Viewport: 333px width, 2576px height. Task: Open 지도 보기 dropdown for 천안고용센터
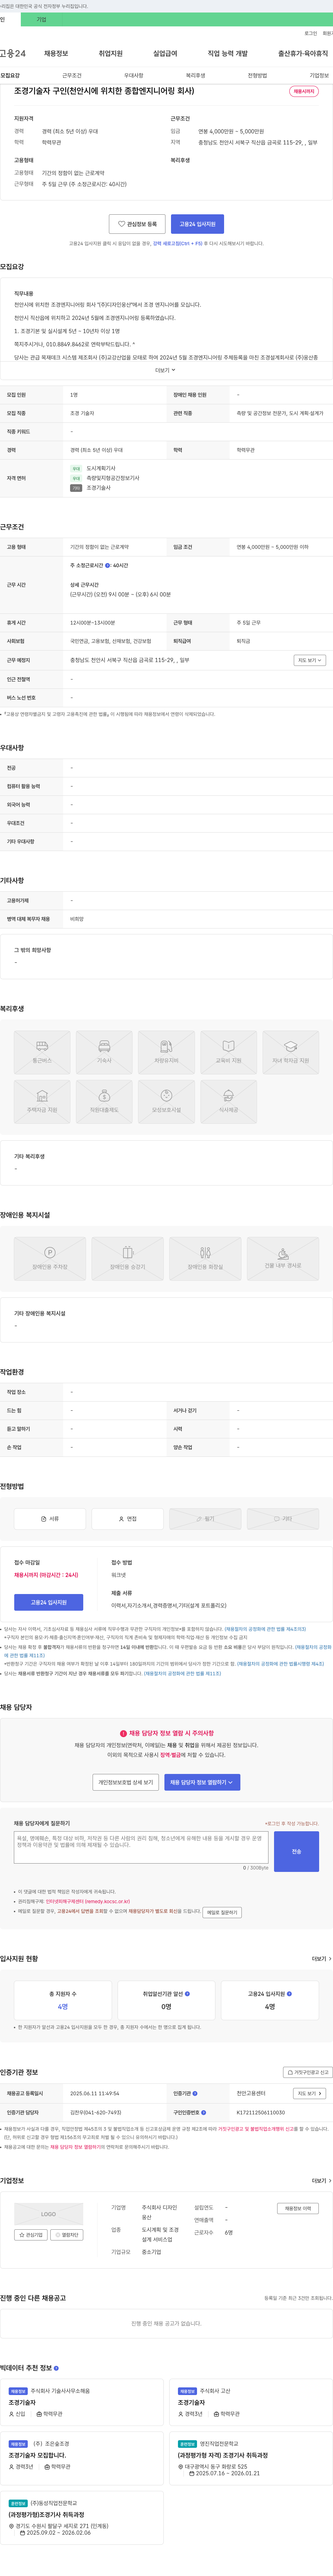310,2093
